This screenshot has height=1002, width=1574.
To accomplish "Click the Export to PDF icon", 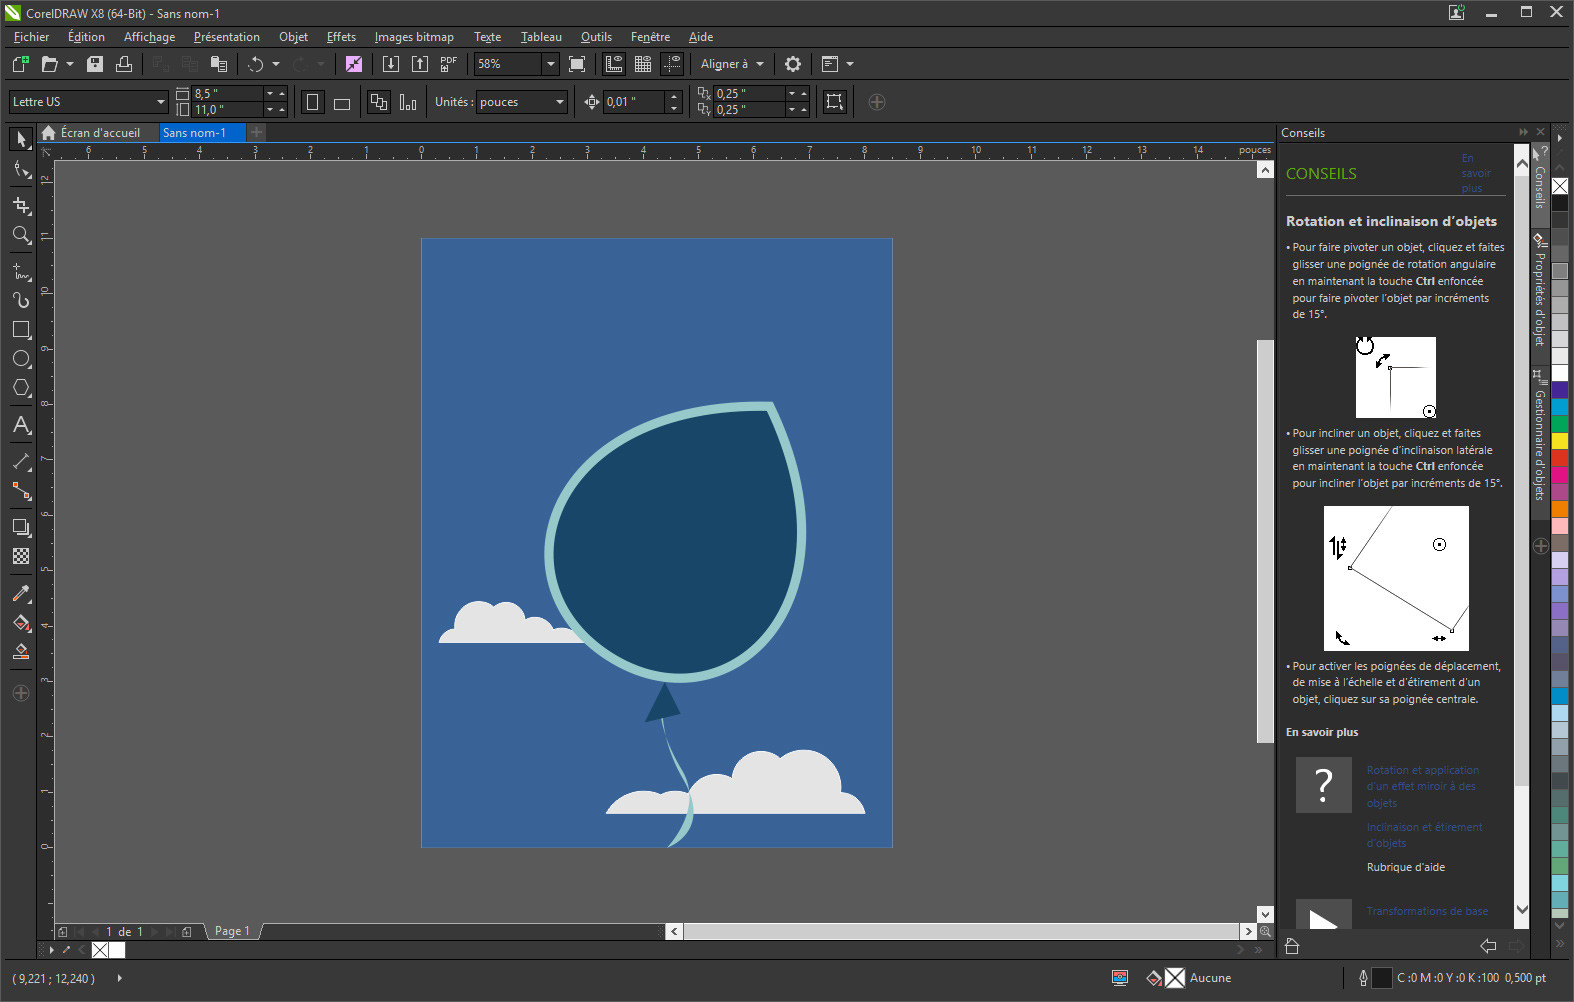I will (x=448, y=64).
